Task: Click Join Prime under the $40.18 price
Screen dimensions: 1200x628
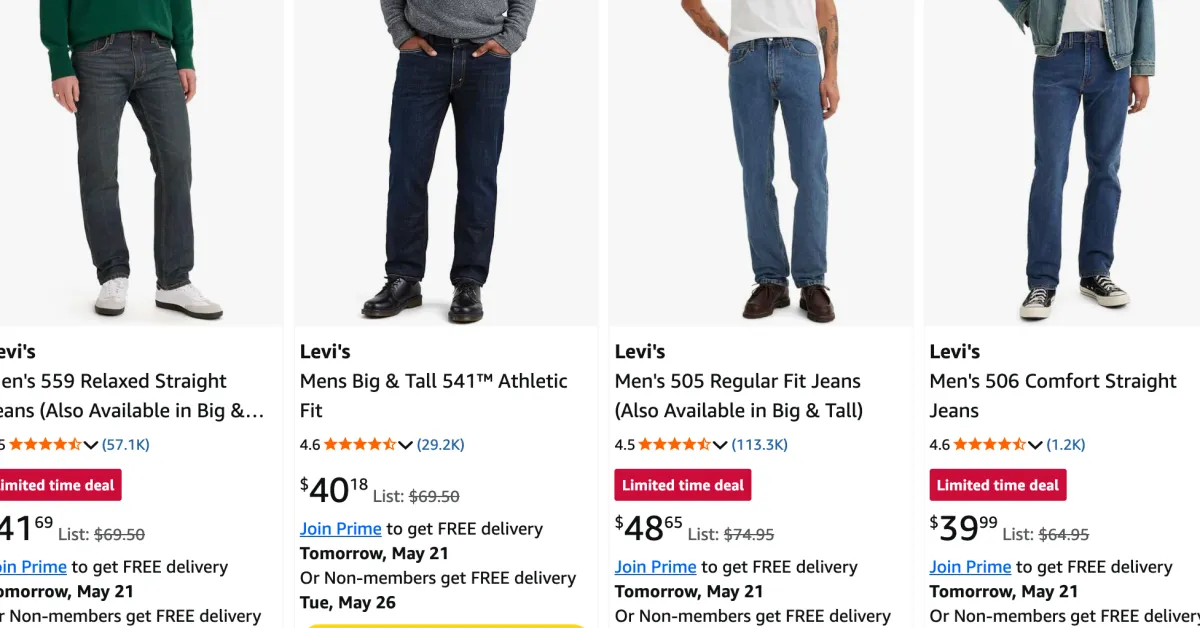Action: 341,529
